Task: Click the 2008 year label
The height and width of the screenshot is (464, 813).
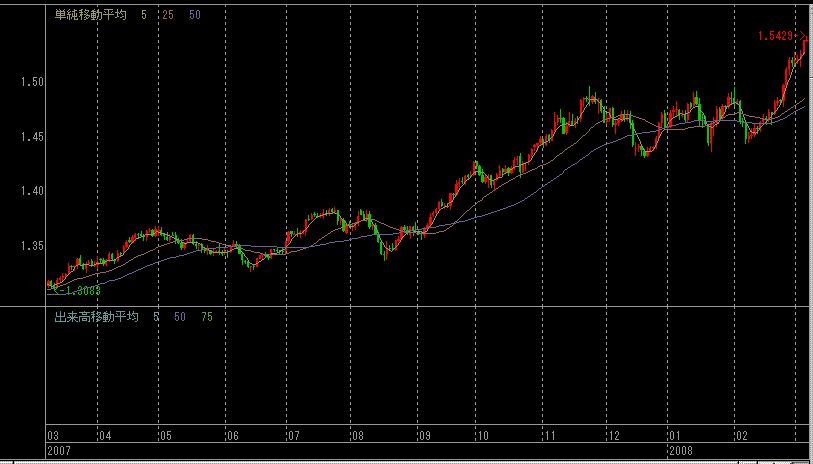Action: tap(680, 449)
